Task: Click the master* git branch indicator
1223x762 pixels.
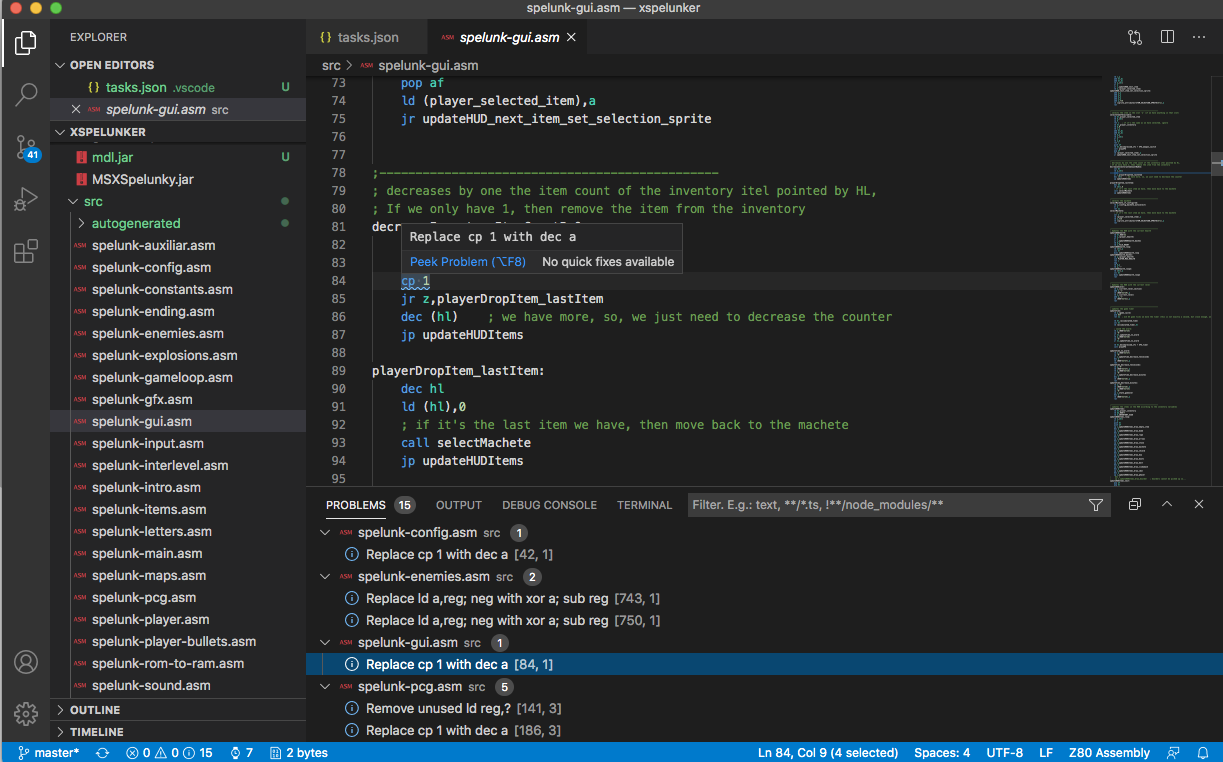Action: point(46,752)
